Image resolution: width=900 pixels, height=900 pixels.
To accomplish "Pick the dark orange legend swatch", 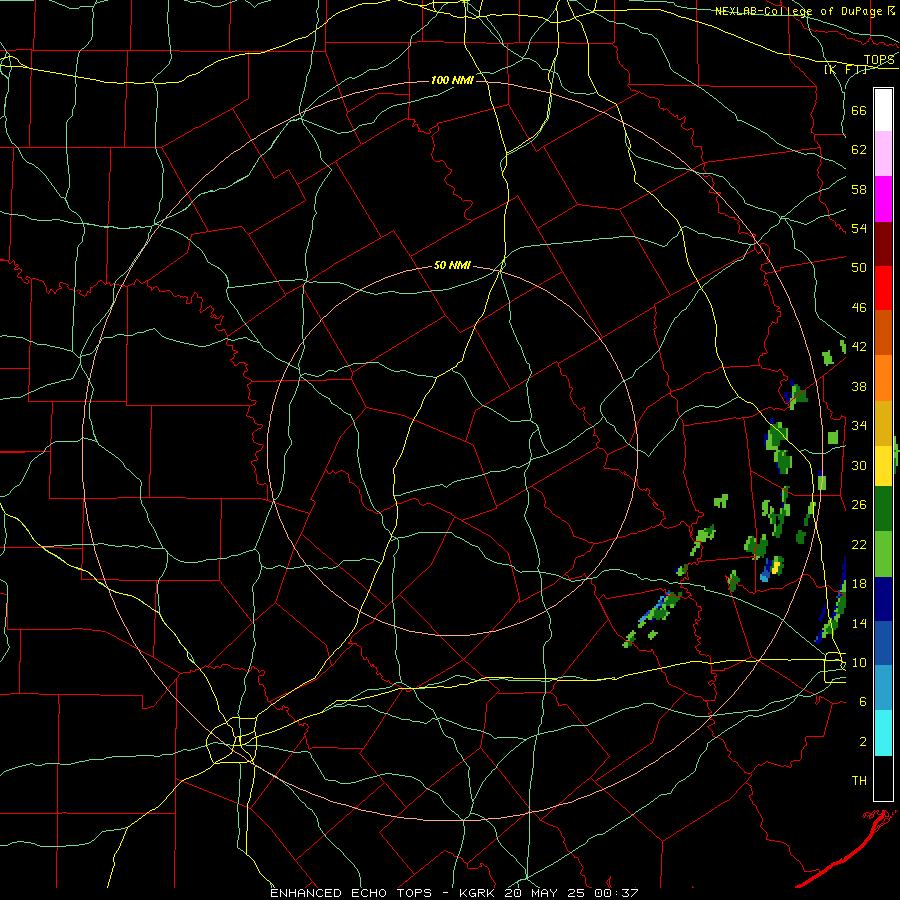I will (x=883, y=332).
